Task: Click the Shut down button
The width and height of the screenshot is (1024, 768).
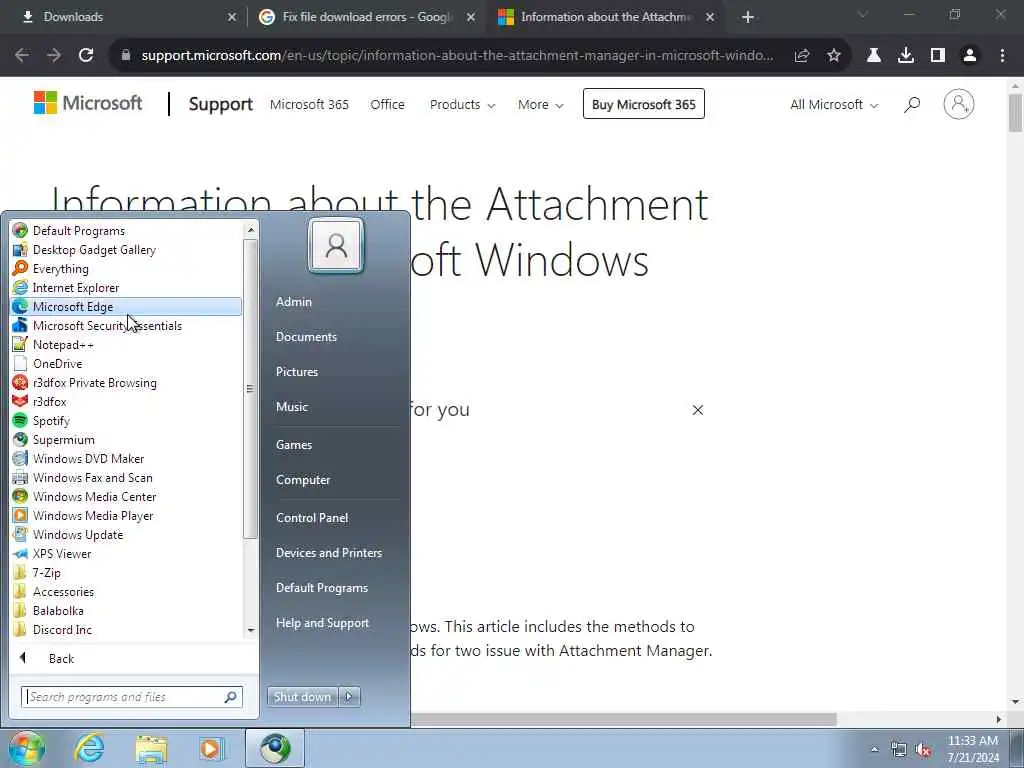Action: (303, 696)
